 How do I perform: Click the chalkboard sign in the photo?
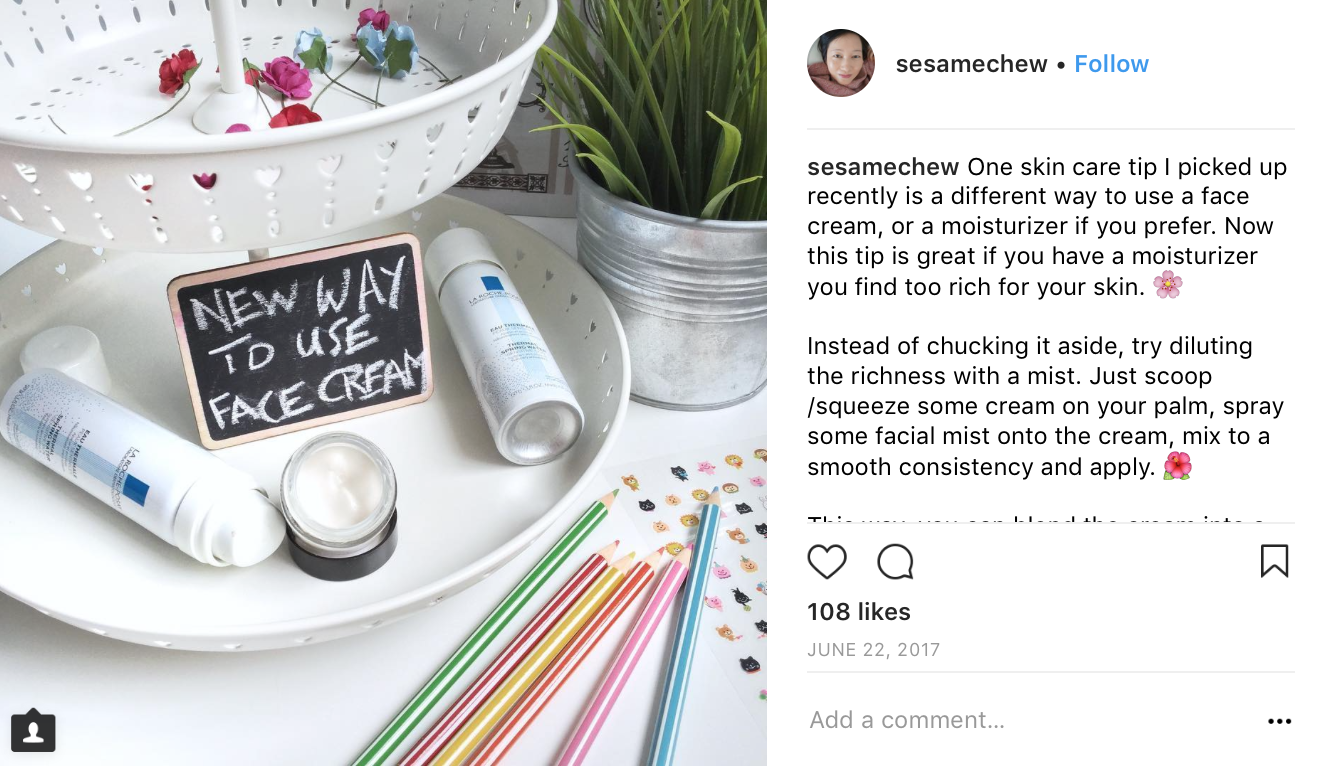pyautogui.click(x=300, y=338)
